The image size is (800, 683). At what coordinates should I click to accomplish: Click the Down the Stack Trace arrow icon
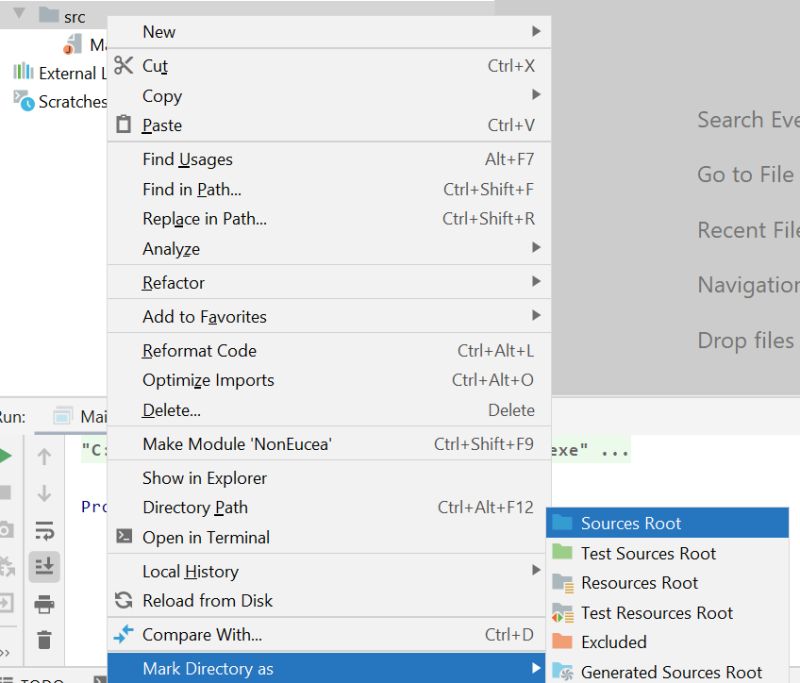pyautogui.click(x=44, y=492)
